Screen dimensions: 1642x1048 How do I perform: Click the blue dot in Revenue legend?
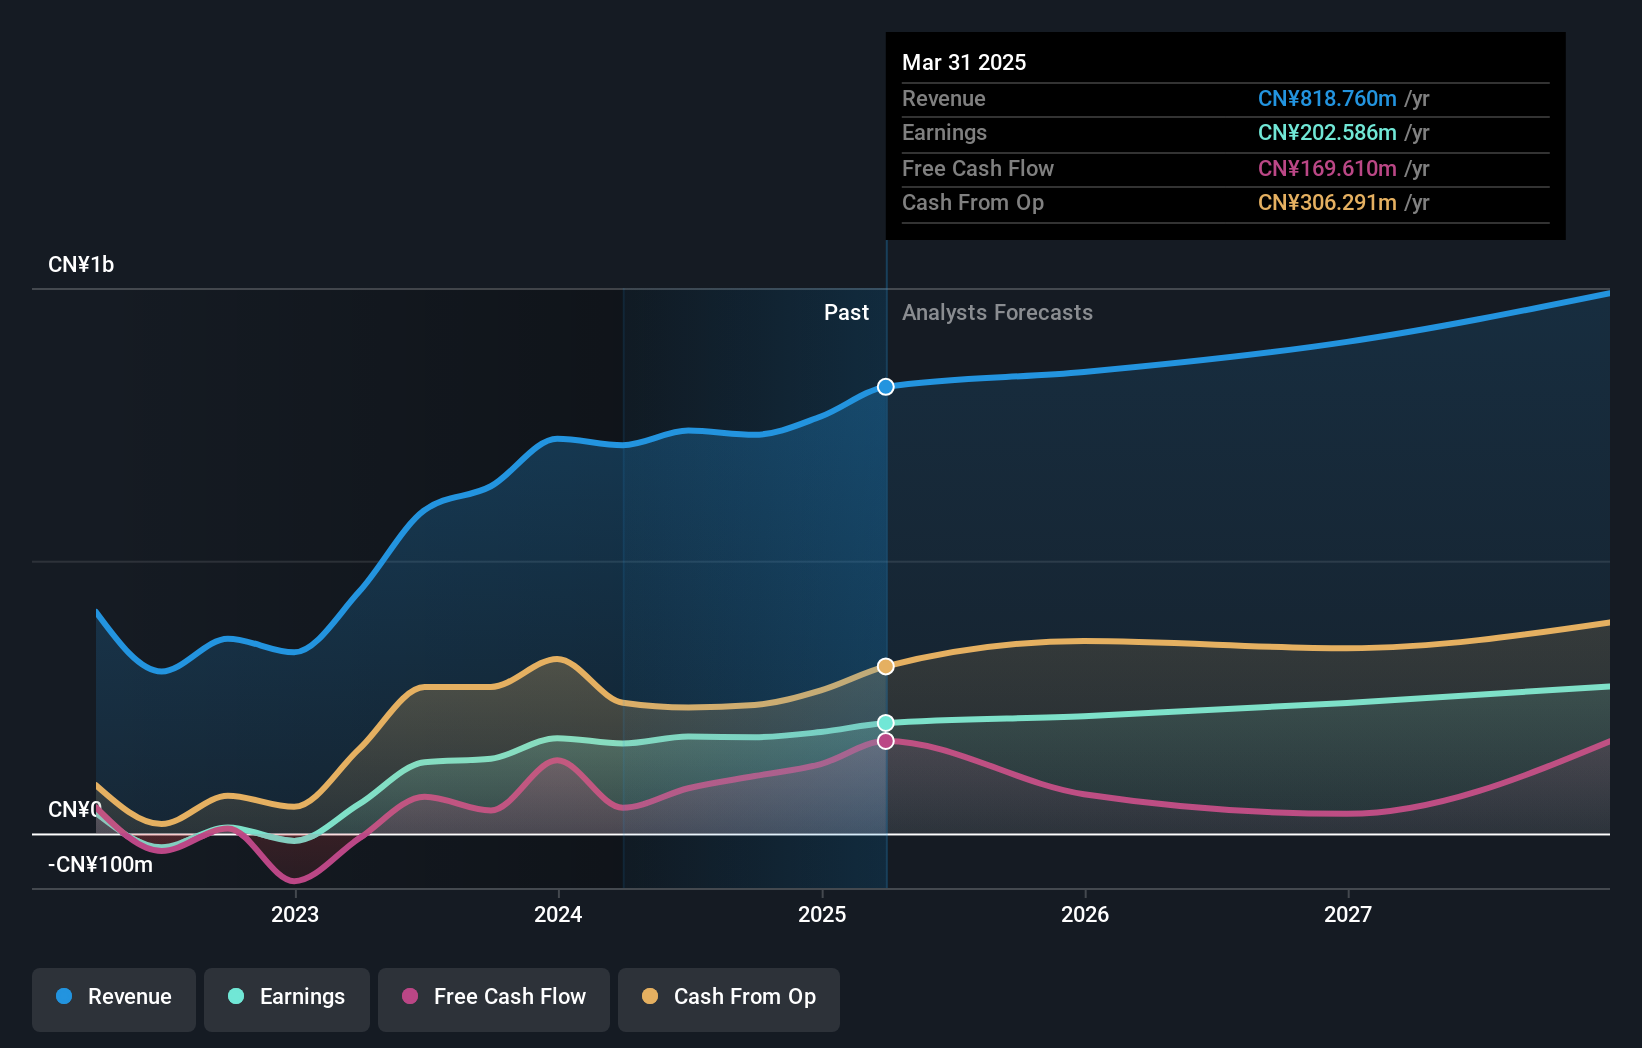coord(64,996)
